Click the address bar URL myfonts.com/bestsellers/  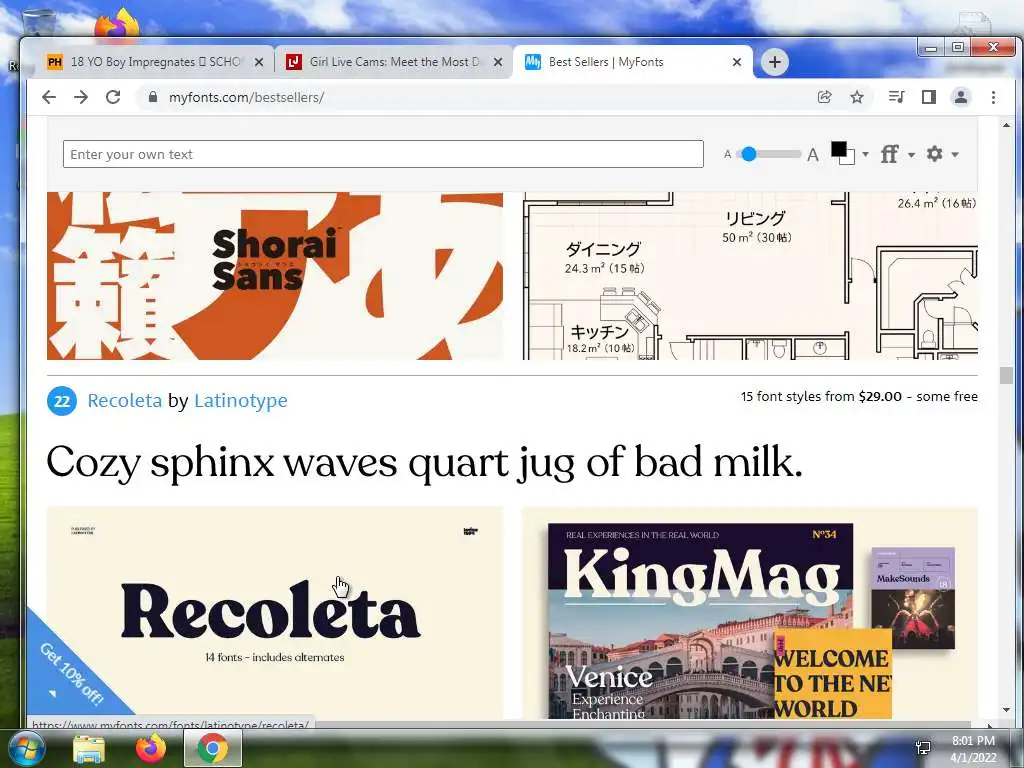coord(246,97)
